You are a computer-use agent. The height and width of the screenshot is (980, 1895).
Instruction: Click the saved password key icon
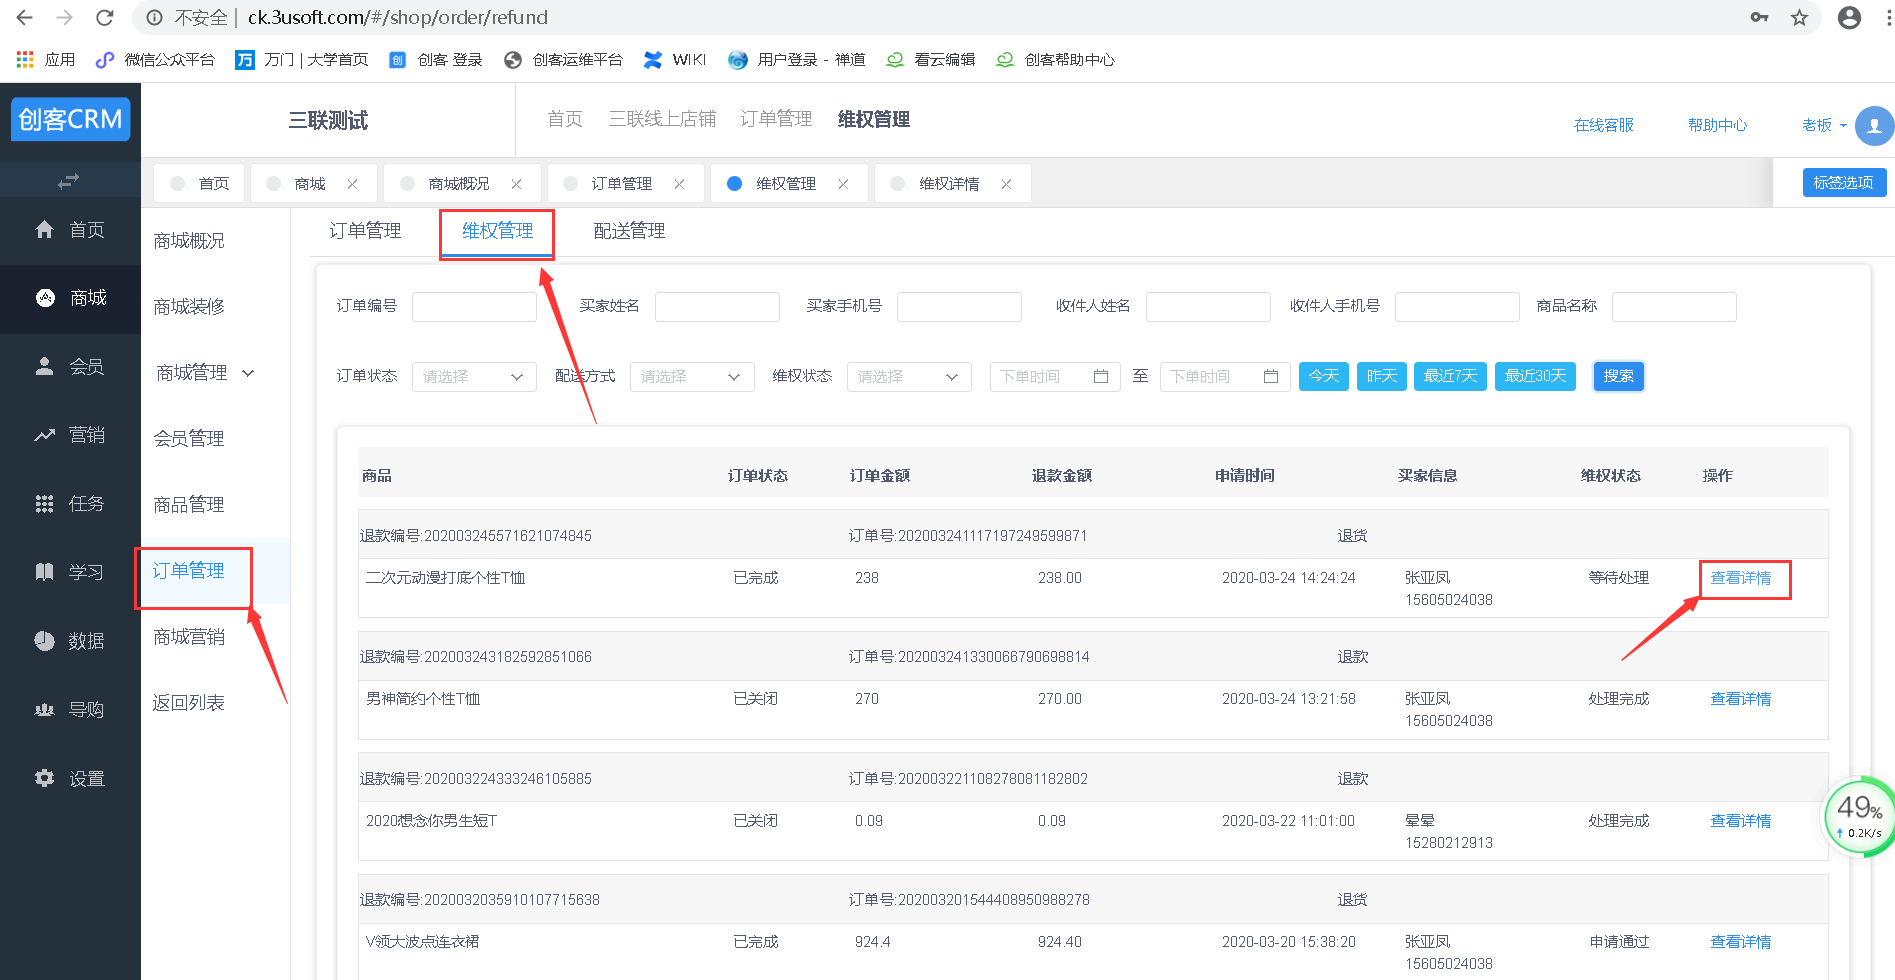[x=1759, y=18]
